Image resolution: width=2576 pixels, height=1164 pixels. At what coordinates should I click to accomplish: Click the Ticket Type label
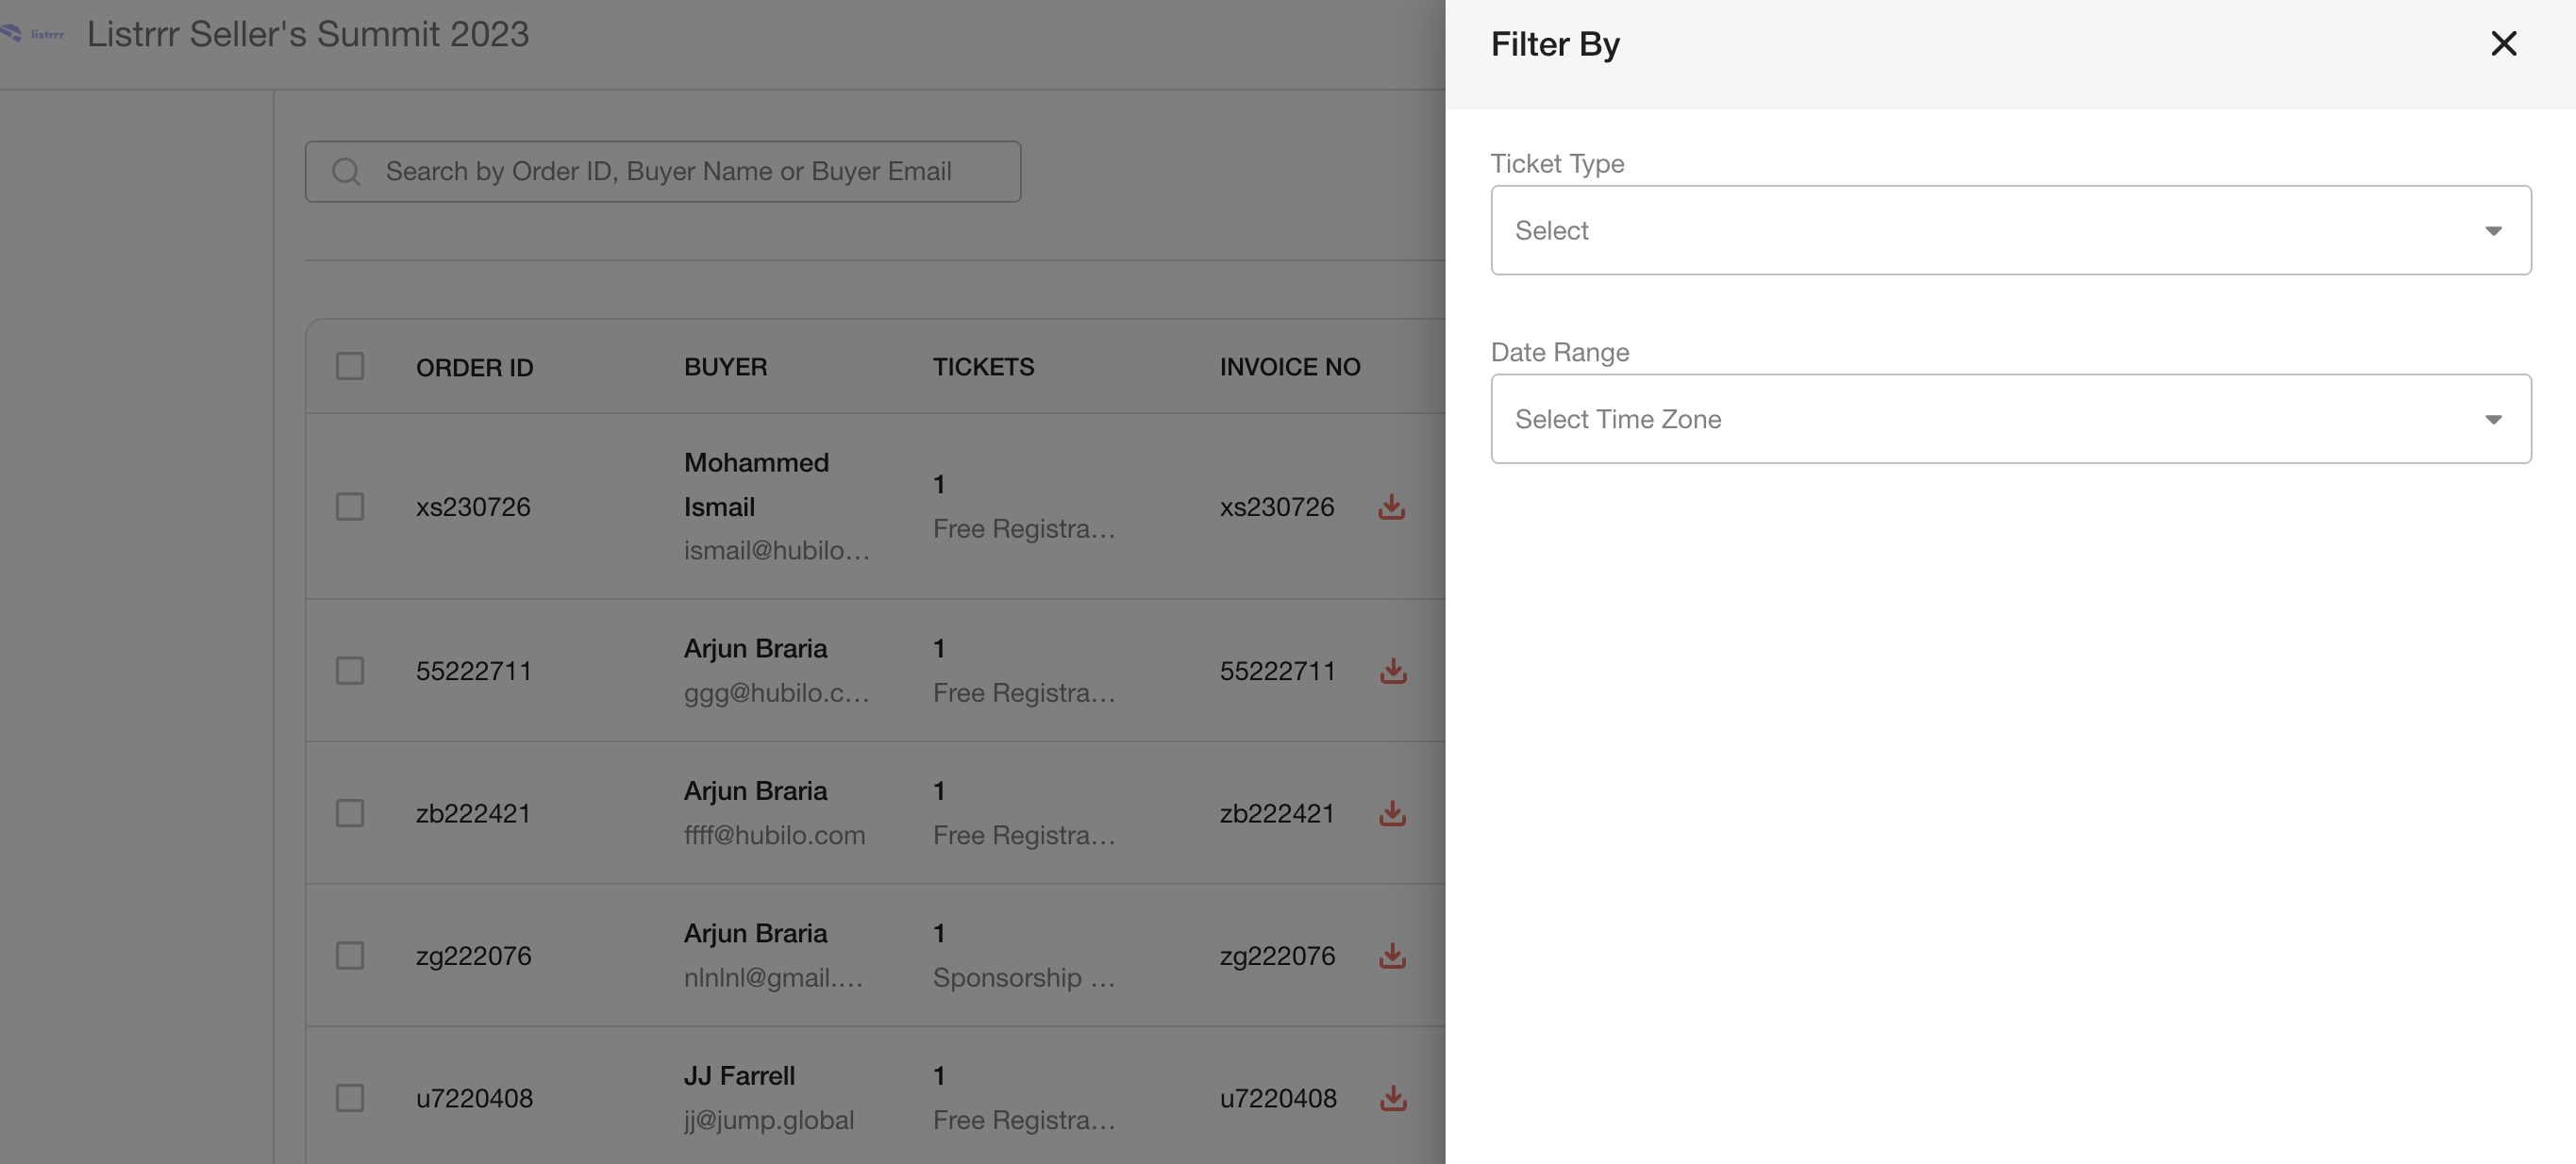coord(1557,163)
